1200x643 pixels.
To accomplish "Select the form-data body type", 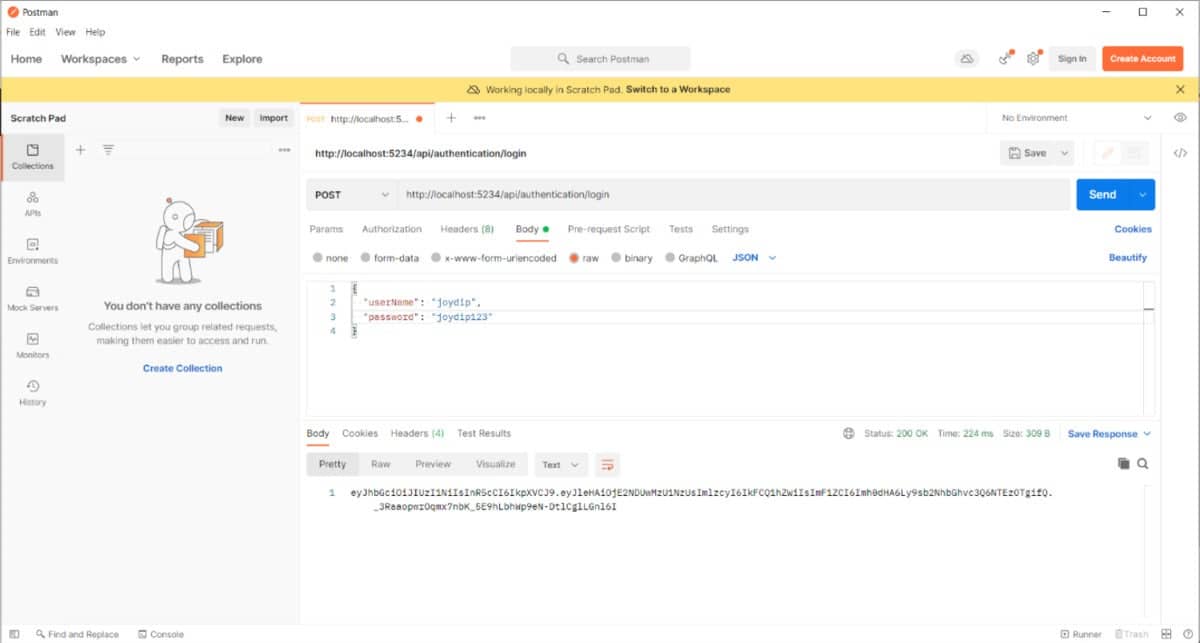I will tap(366, 258).
